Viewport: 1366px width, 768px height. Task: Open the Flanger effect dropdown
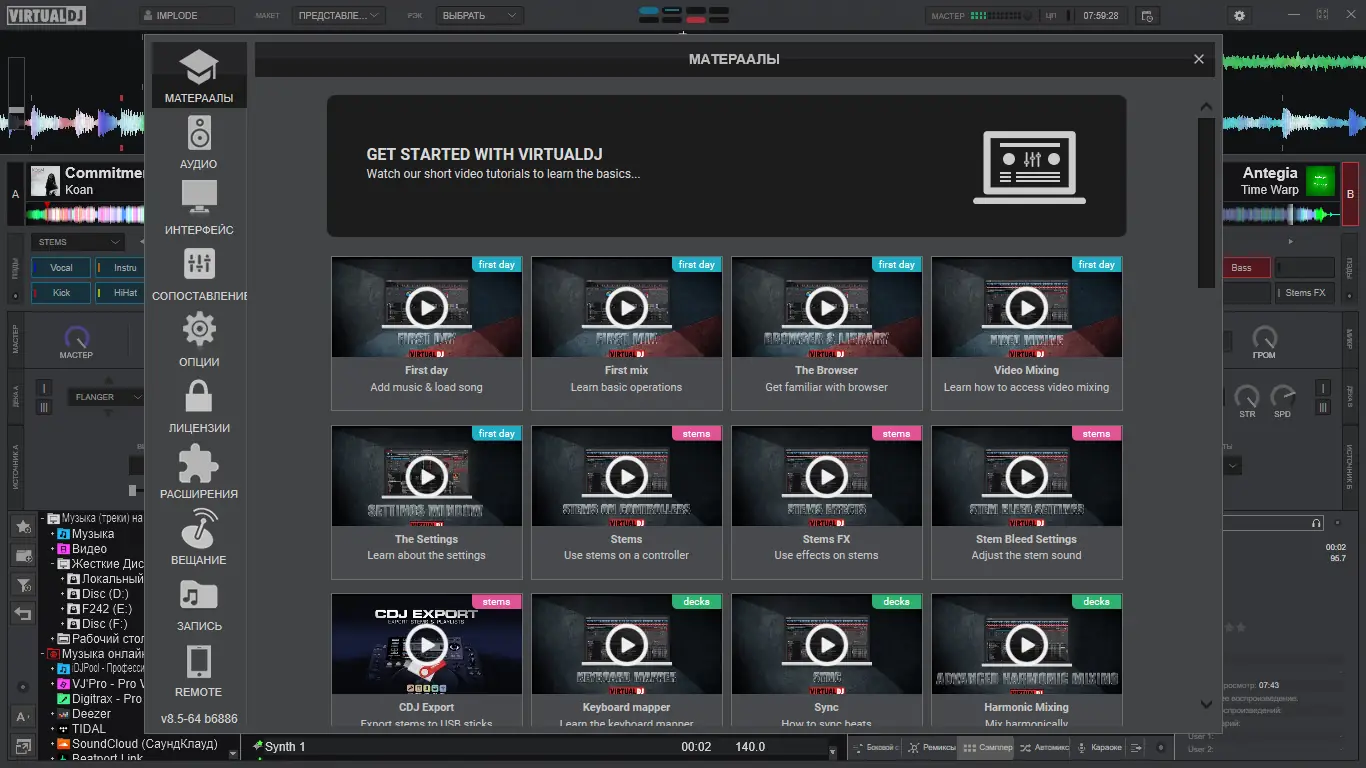click(x=107, y=397)
